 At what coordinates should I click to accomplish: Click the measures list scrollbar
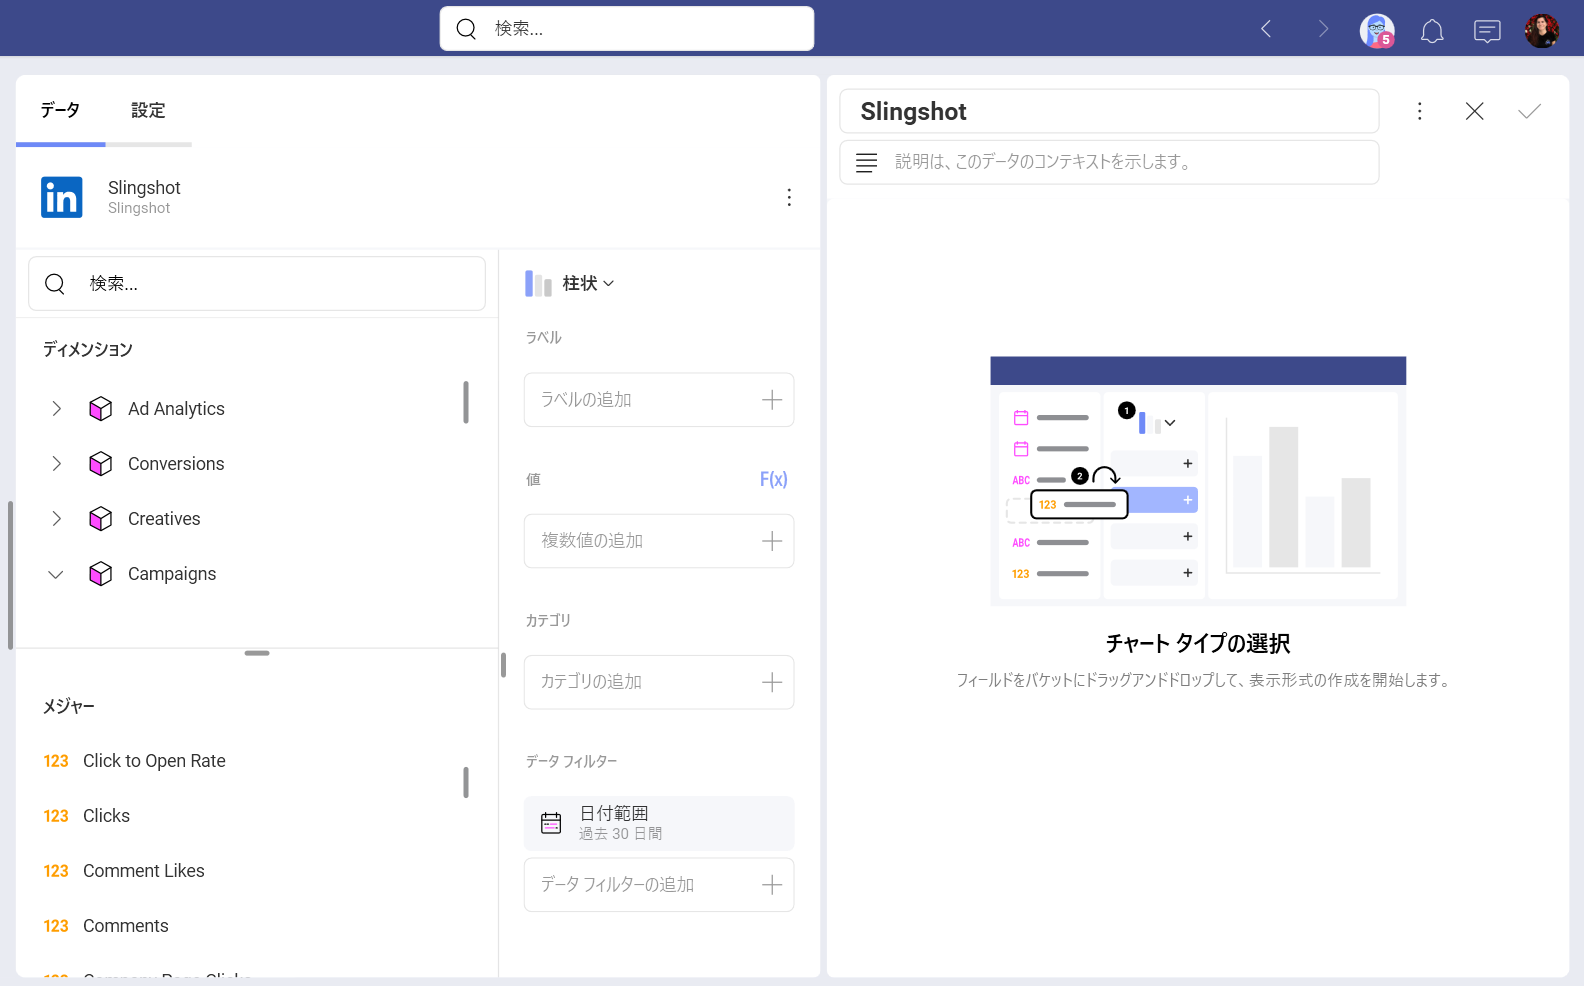466,782
